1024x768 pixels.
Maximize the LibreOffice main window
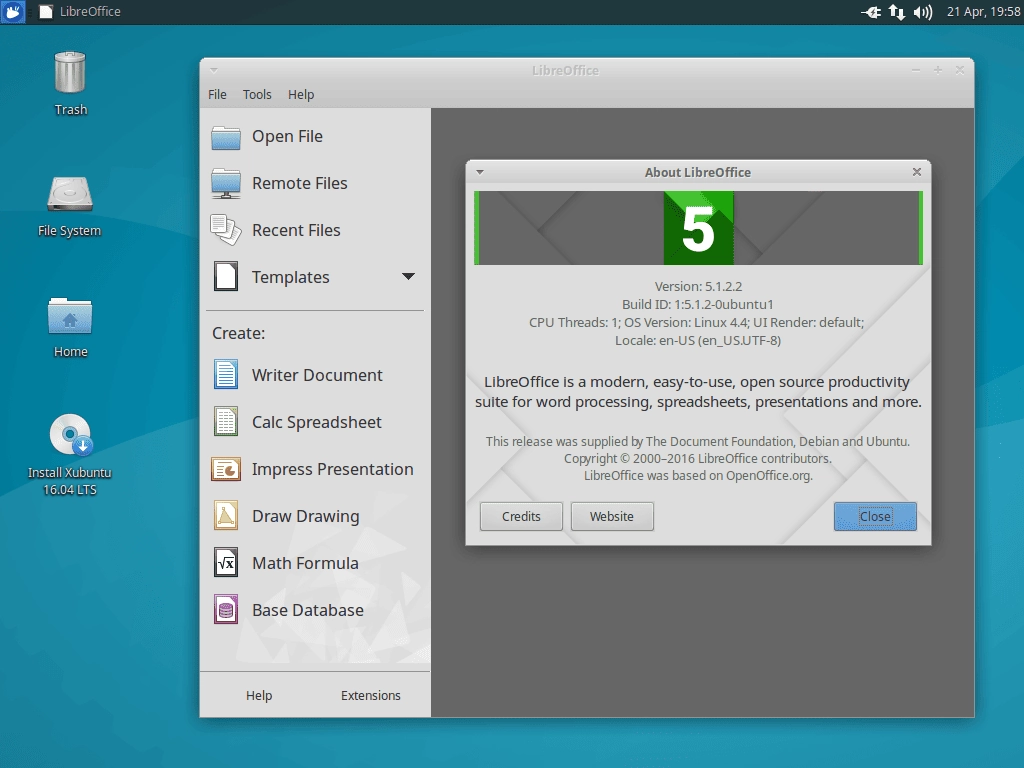coord(938,70)
